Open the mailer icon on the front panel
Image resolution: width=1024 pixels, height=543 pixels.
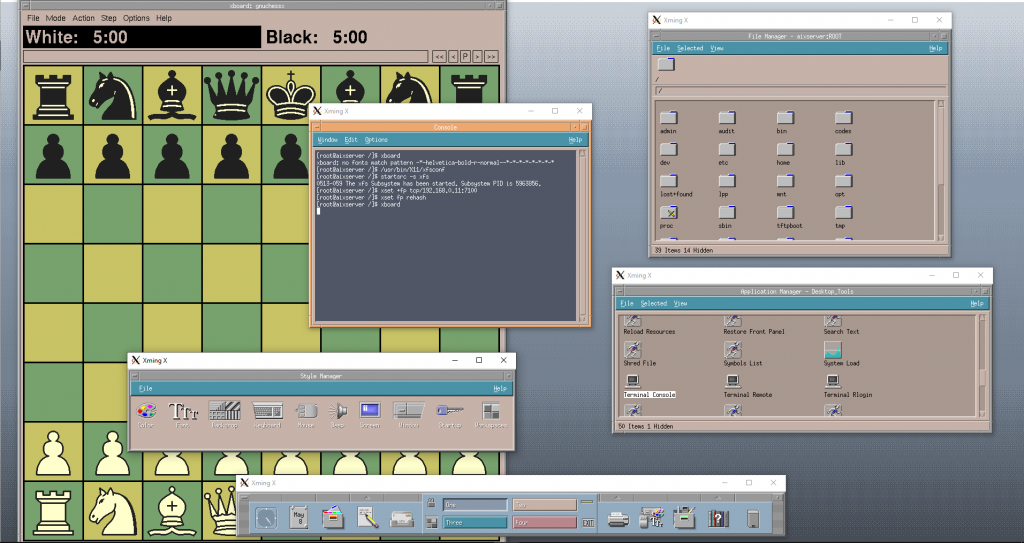[x=402, y=519]
